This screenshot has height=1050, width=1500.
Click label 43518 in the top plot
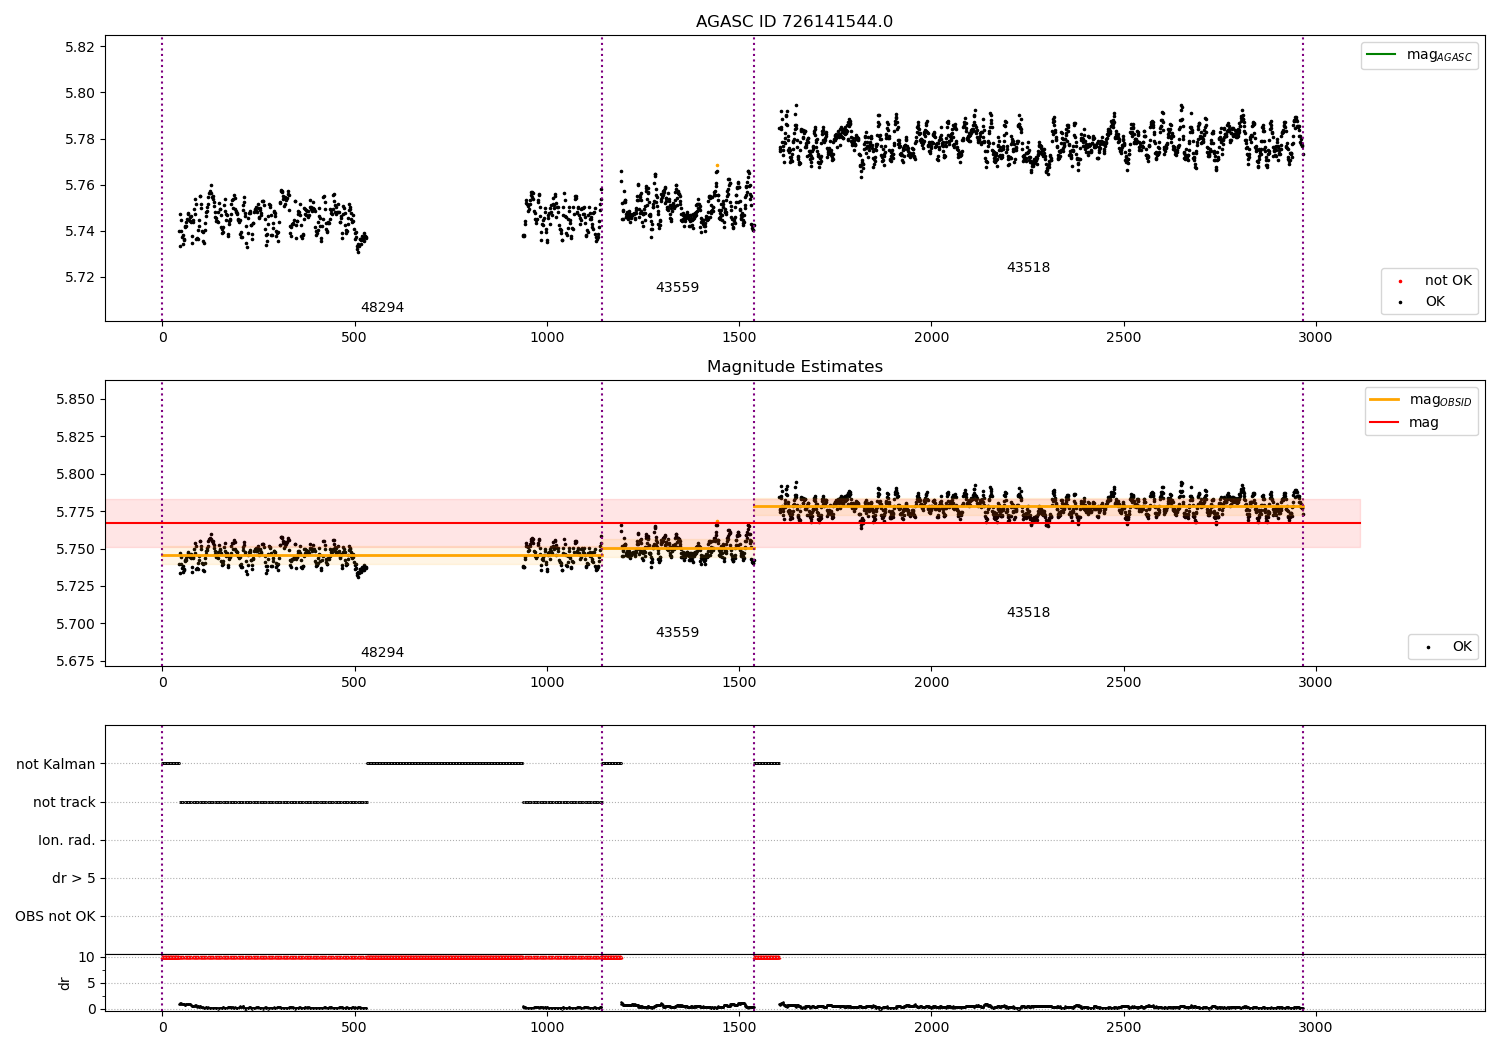pyautogui.click(x=1028, y=268)
